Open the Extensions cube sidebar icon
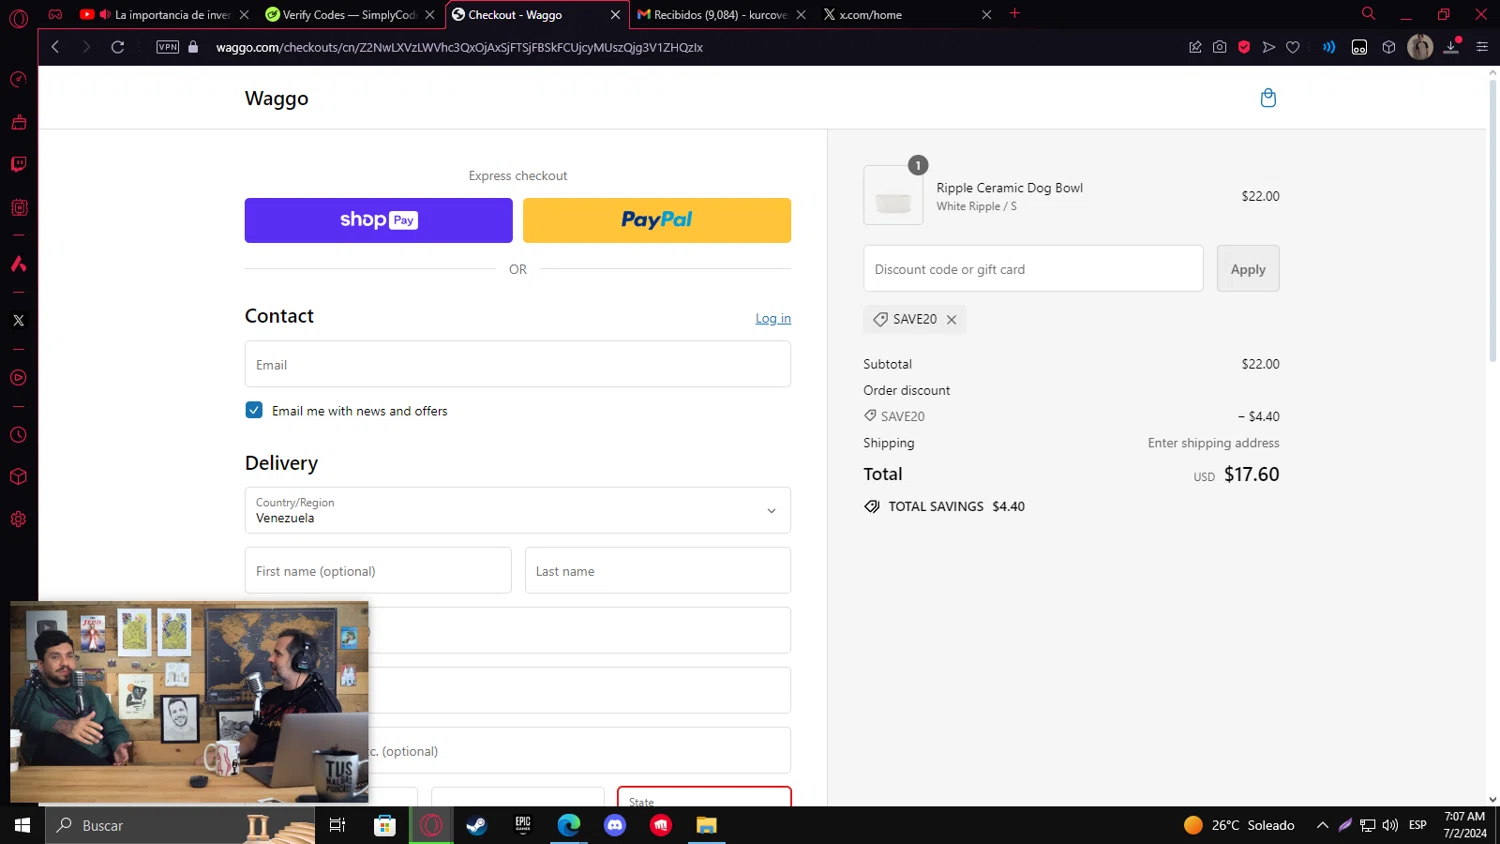This screenshot has width=1500, height=844. [x=18, y=477]
